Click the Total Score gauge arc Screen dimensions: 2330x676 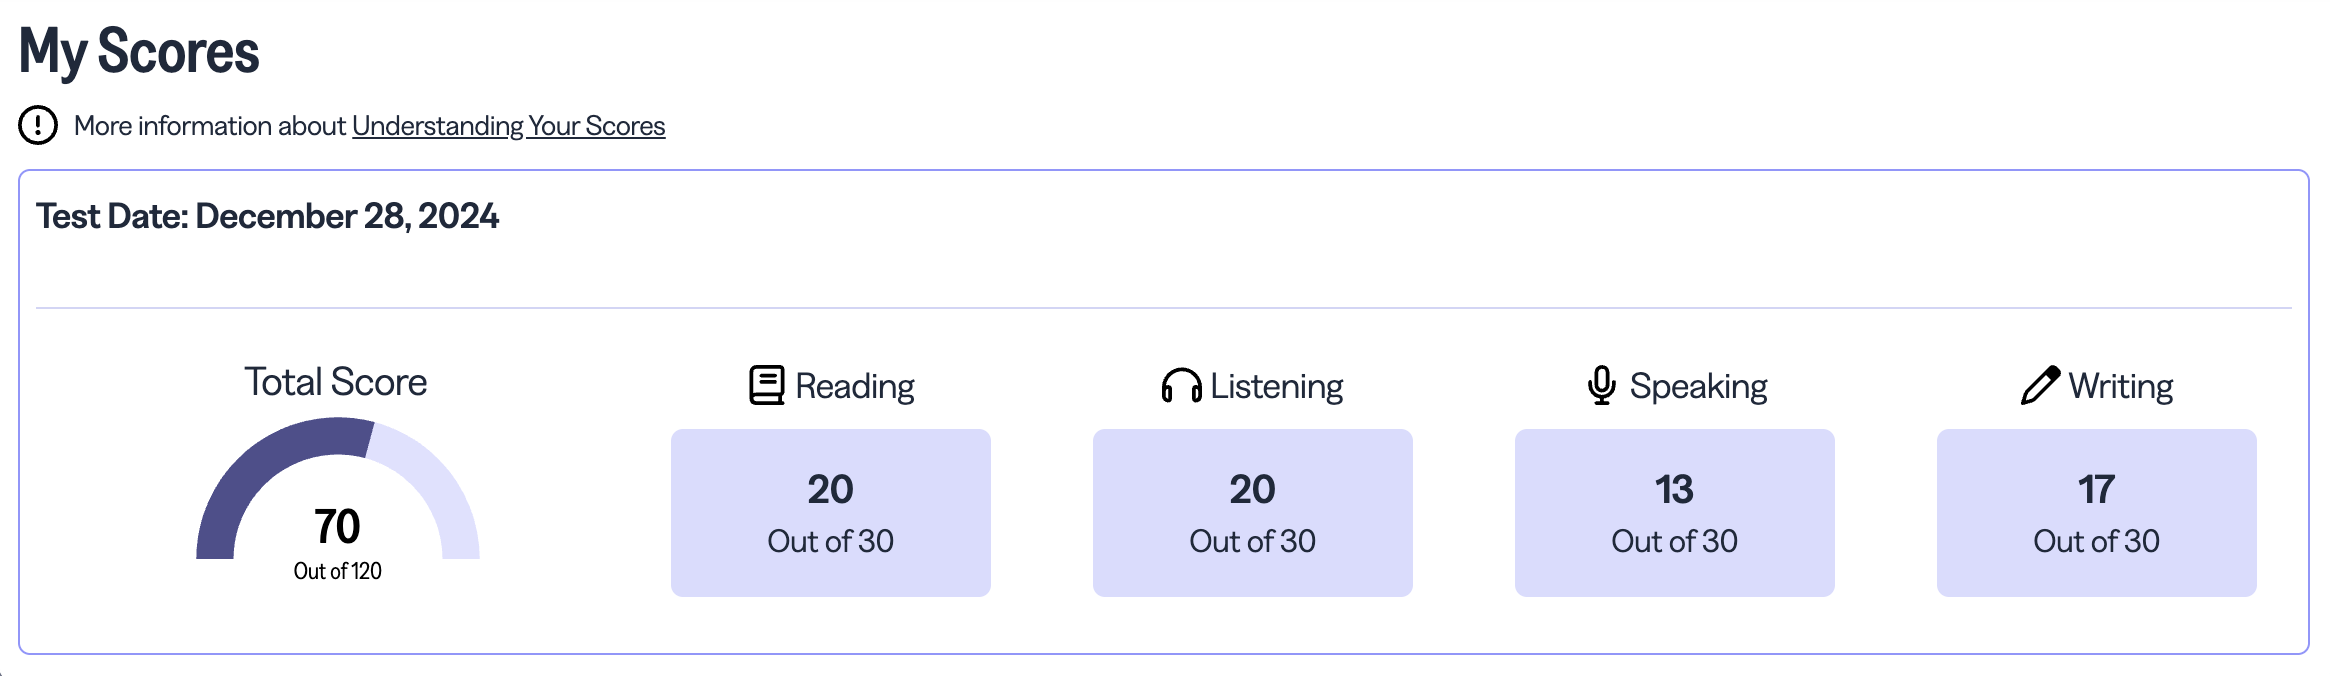pyautogui.click(x=260, y=462)
